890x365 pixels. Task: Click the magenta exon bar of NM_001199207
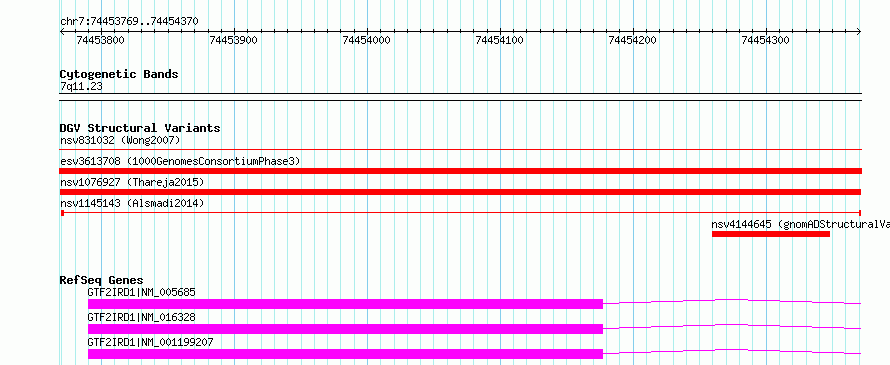[345, 354]
